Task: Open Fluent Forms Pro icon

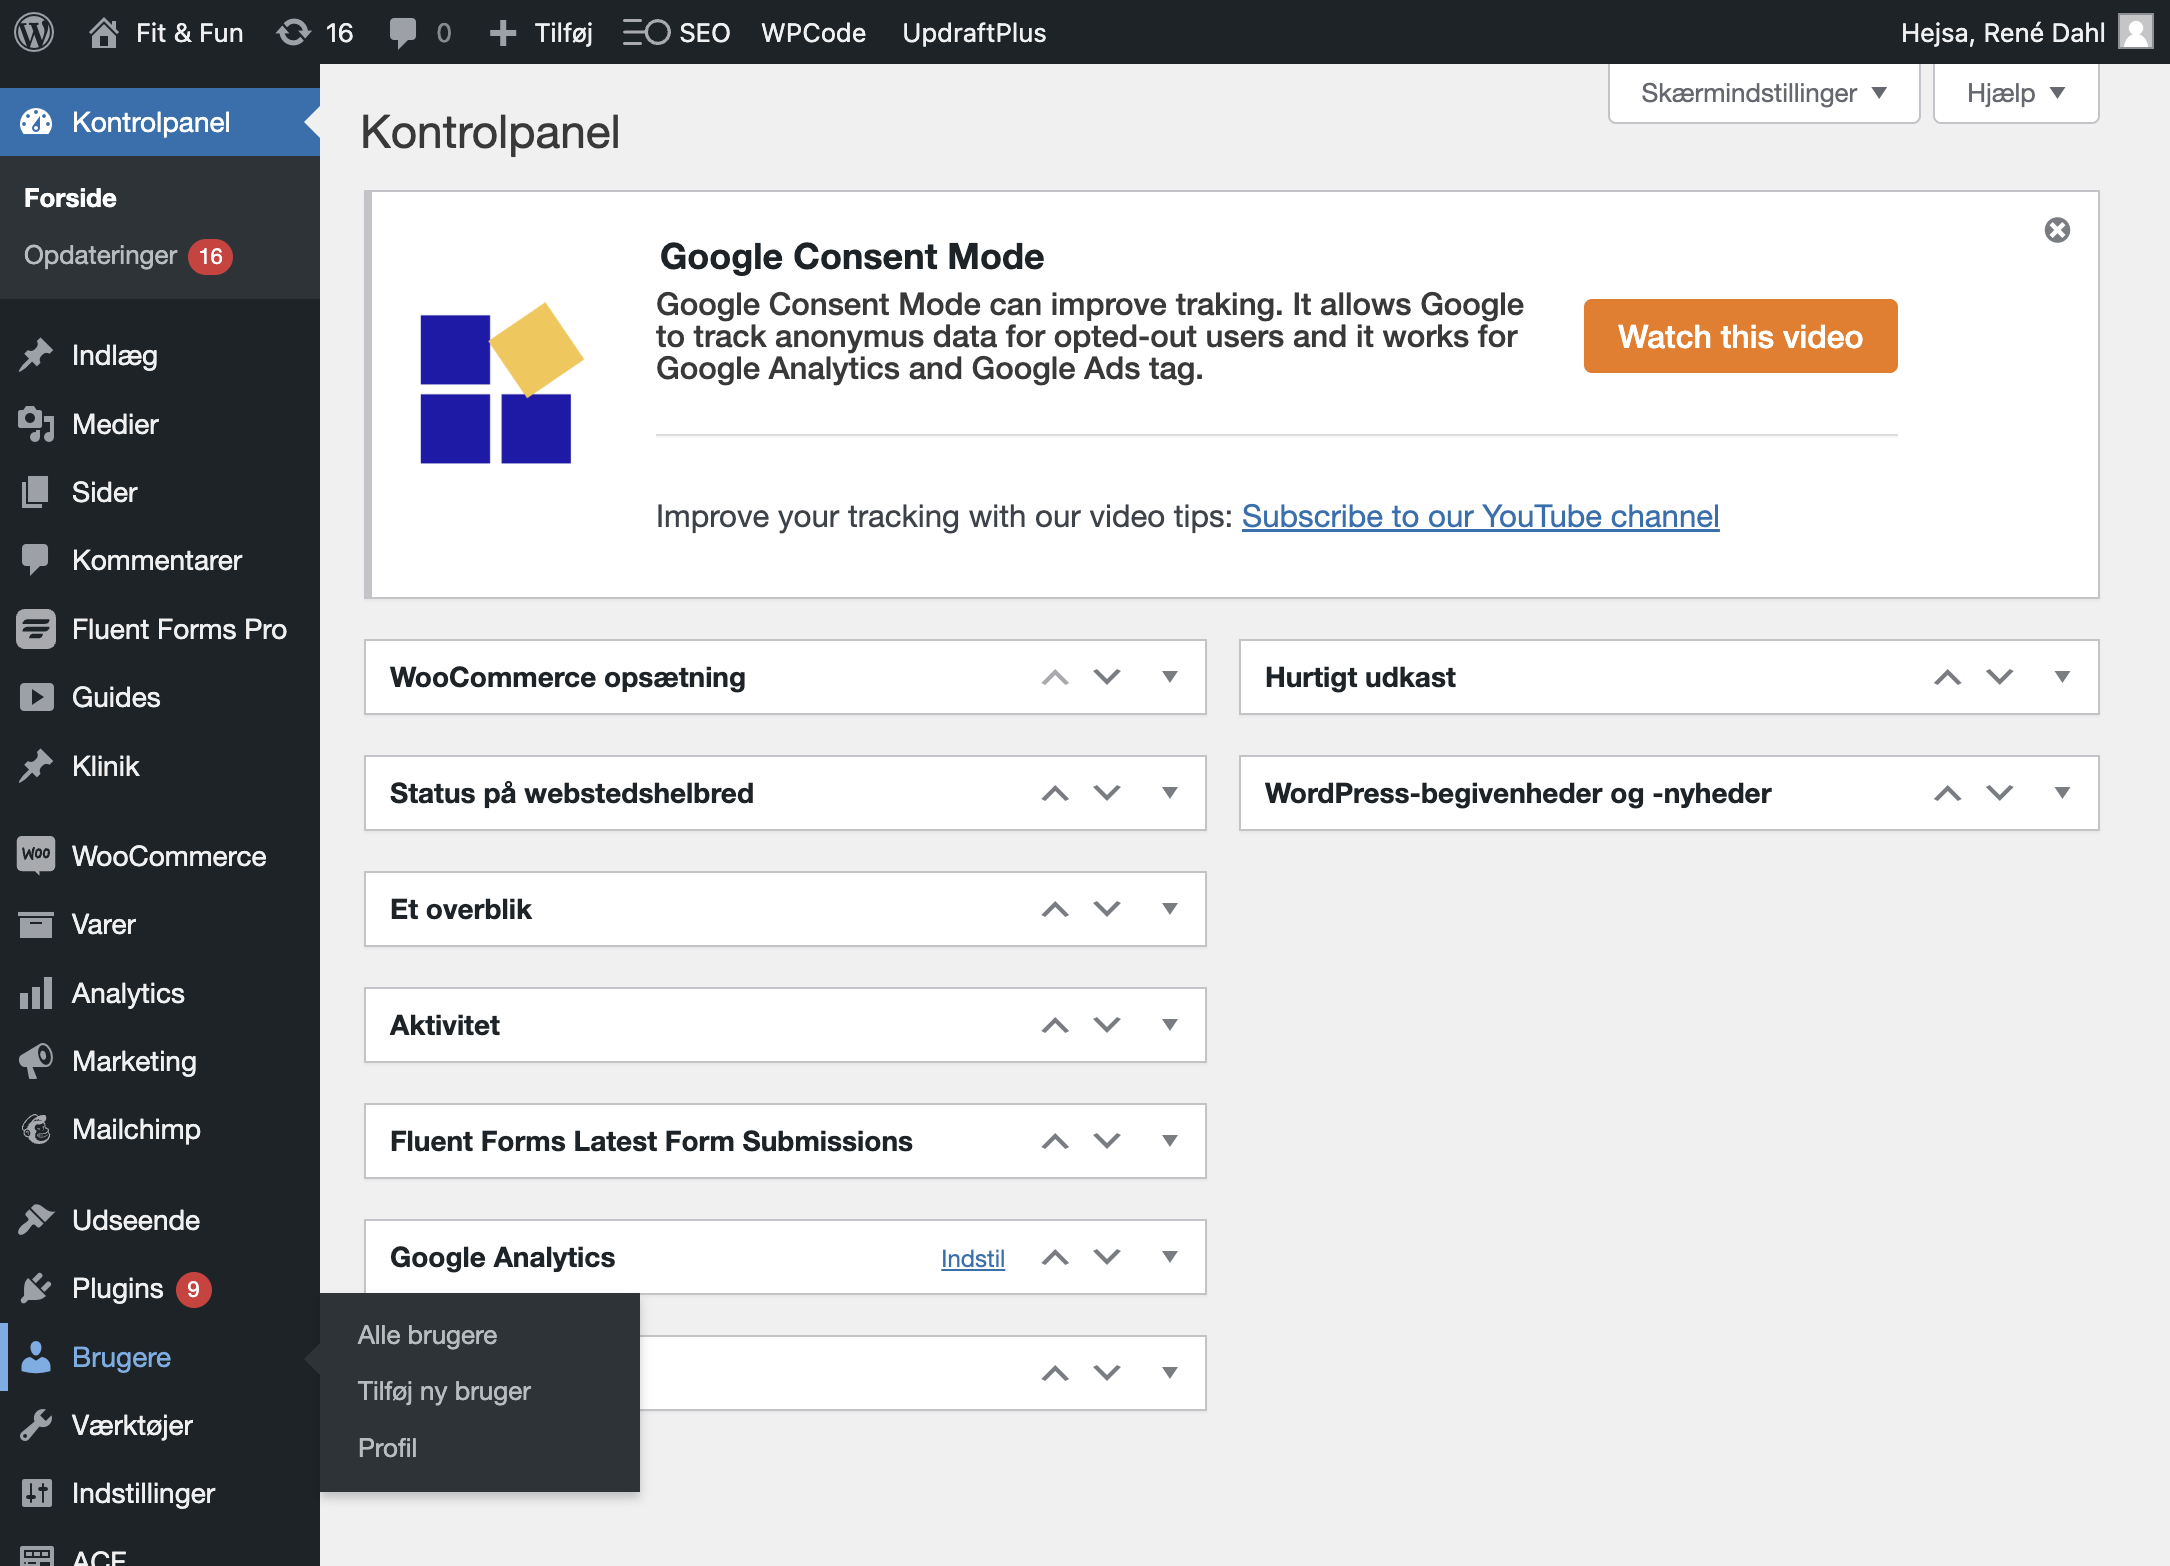Action: (x=36, y=629)
